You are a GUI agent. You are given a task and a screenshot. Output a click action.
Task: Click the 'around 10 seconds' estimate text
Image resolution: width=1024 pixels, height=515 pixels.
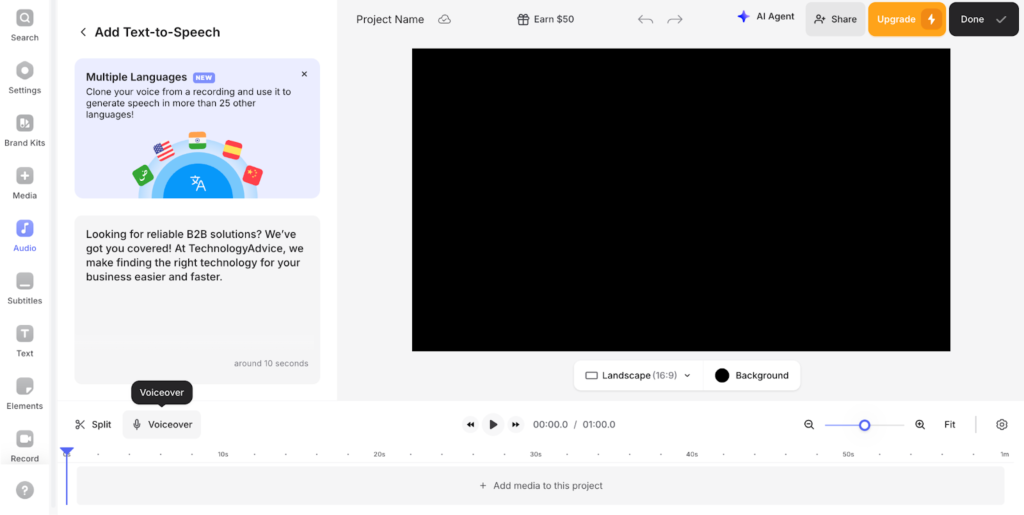pyautogui.click(x=271, y=364)
